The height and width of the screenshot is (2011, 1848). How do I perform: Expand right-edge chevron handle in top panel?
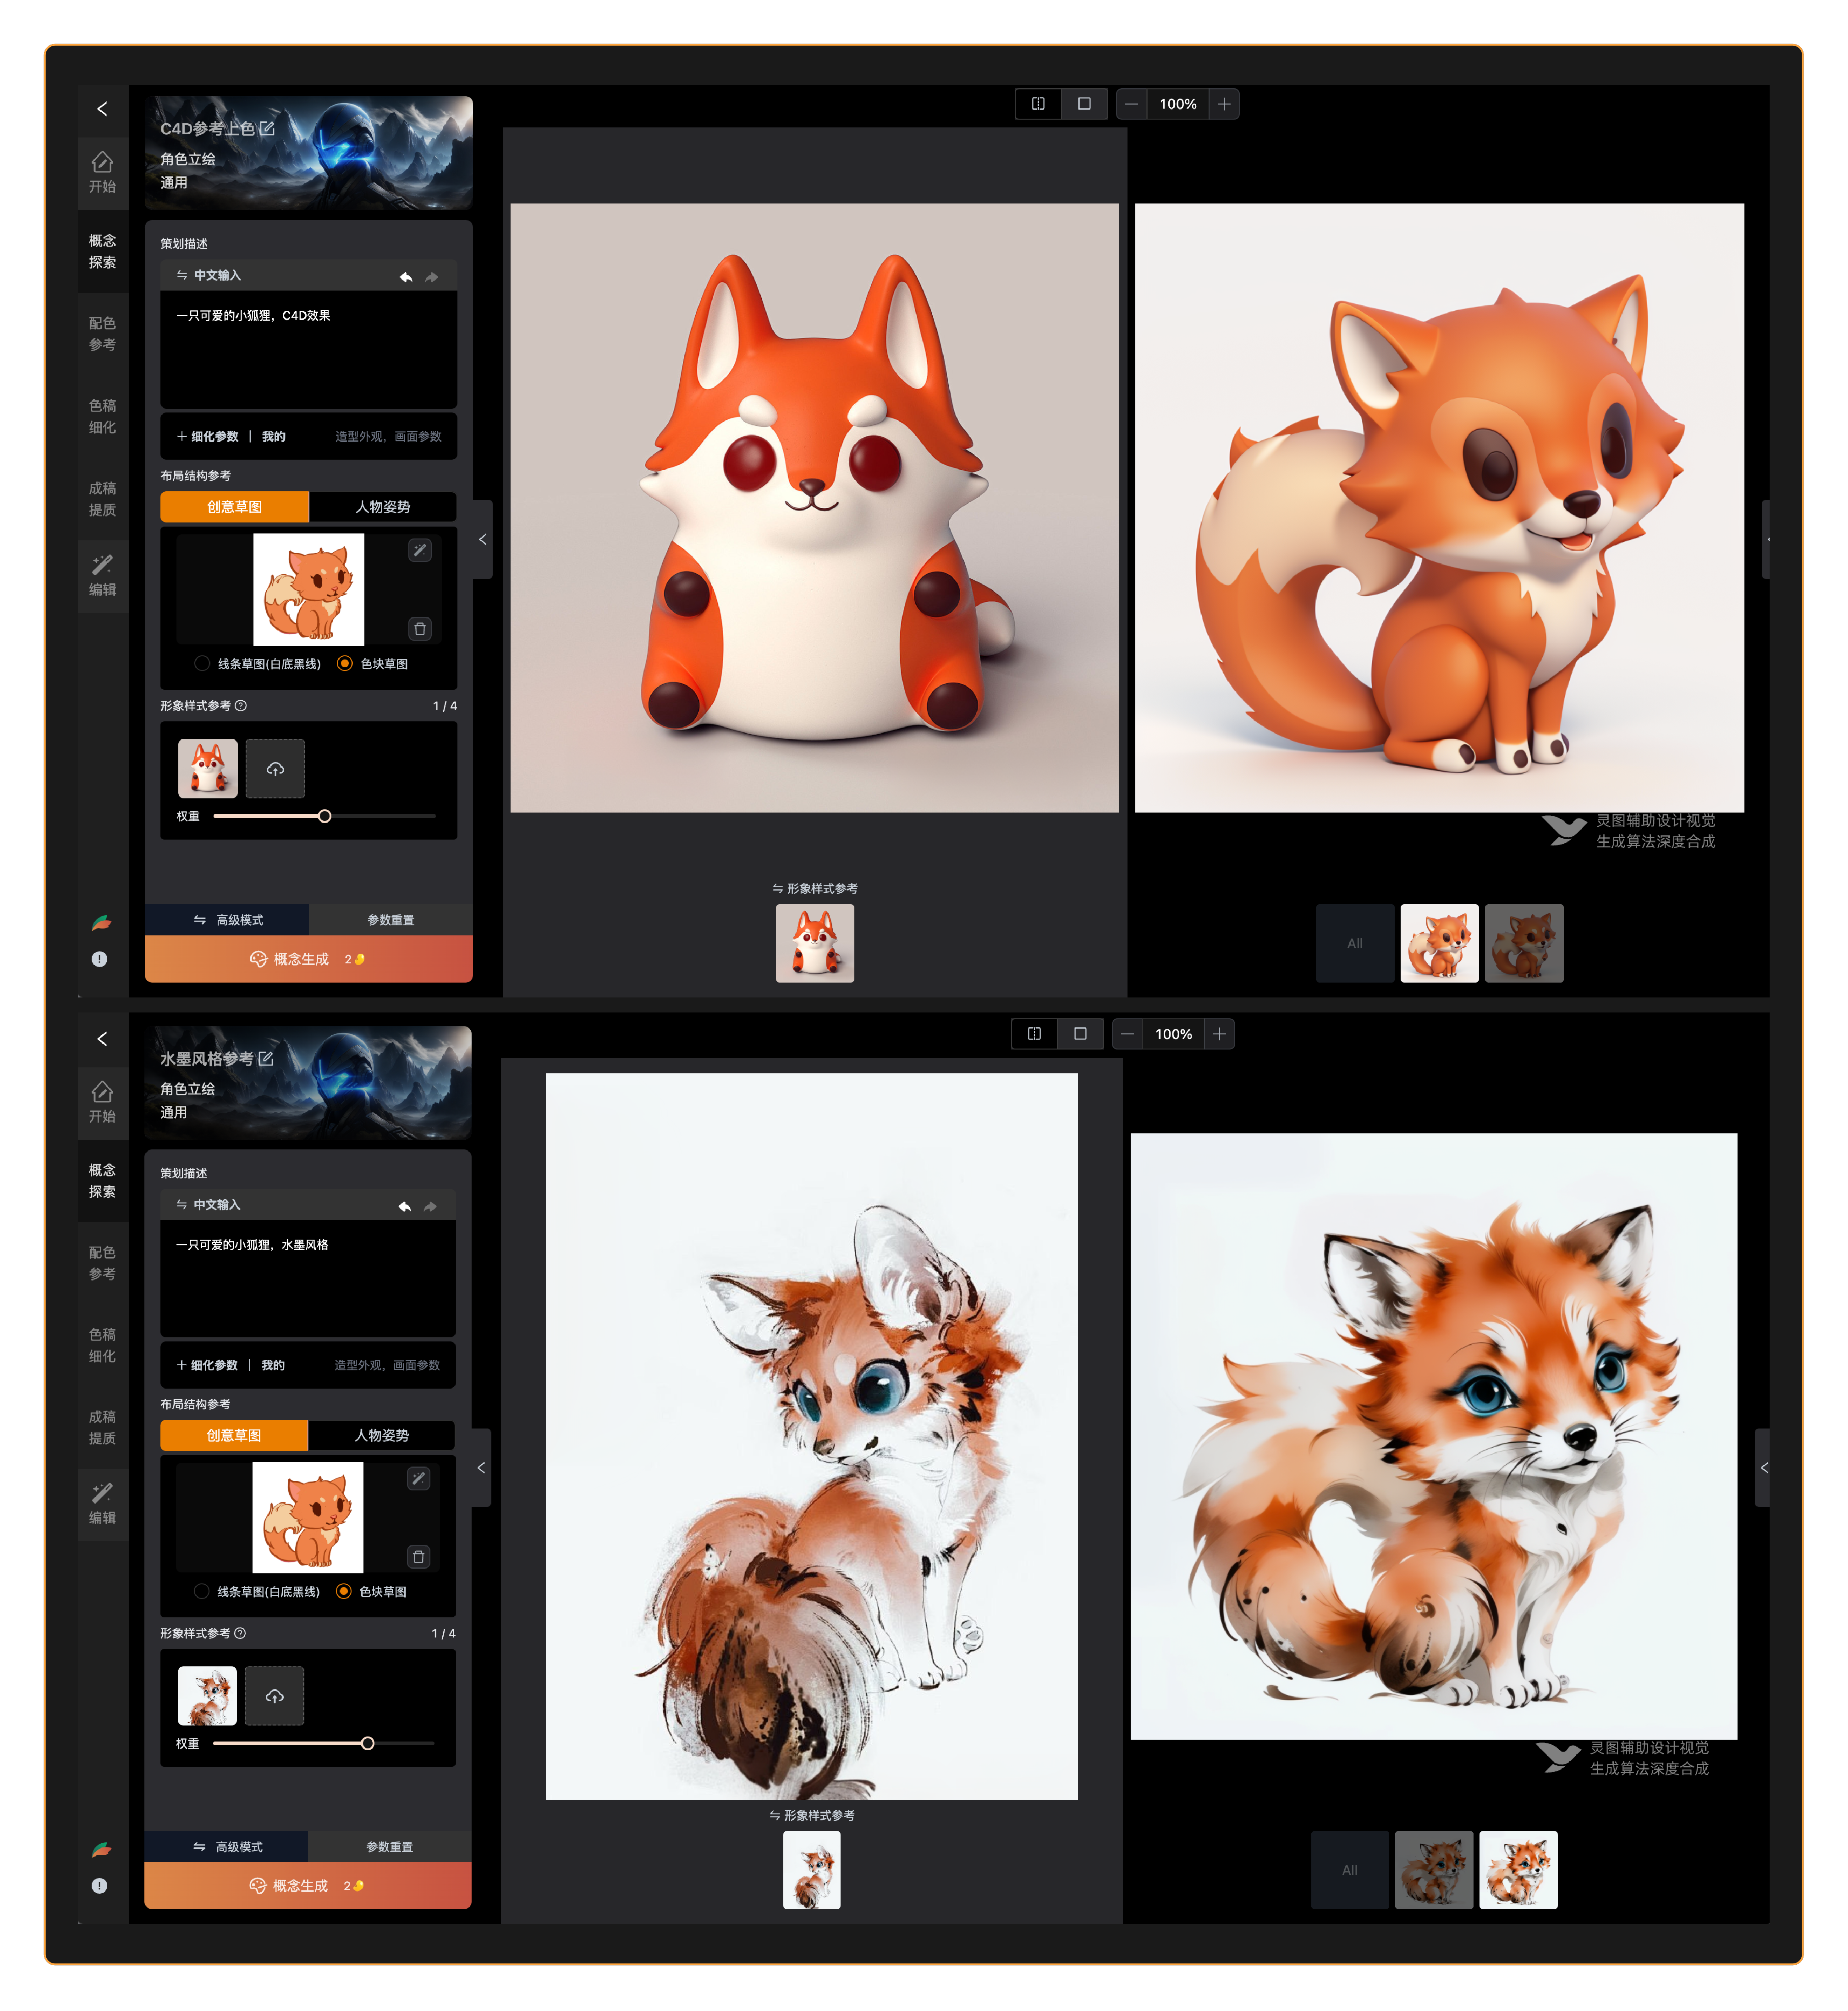pyautogui.click(x=1766, y=540)
